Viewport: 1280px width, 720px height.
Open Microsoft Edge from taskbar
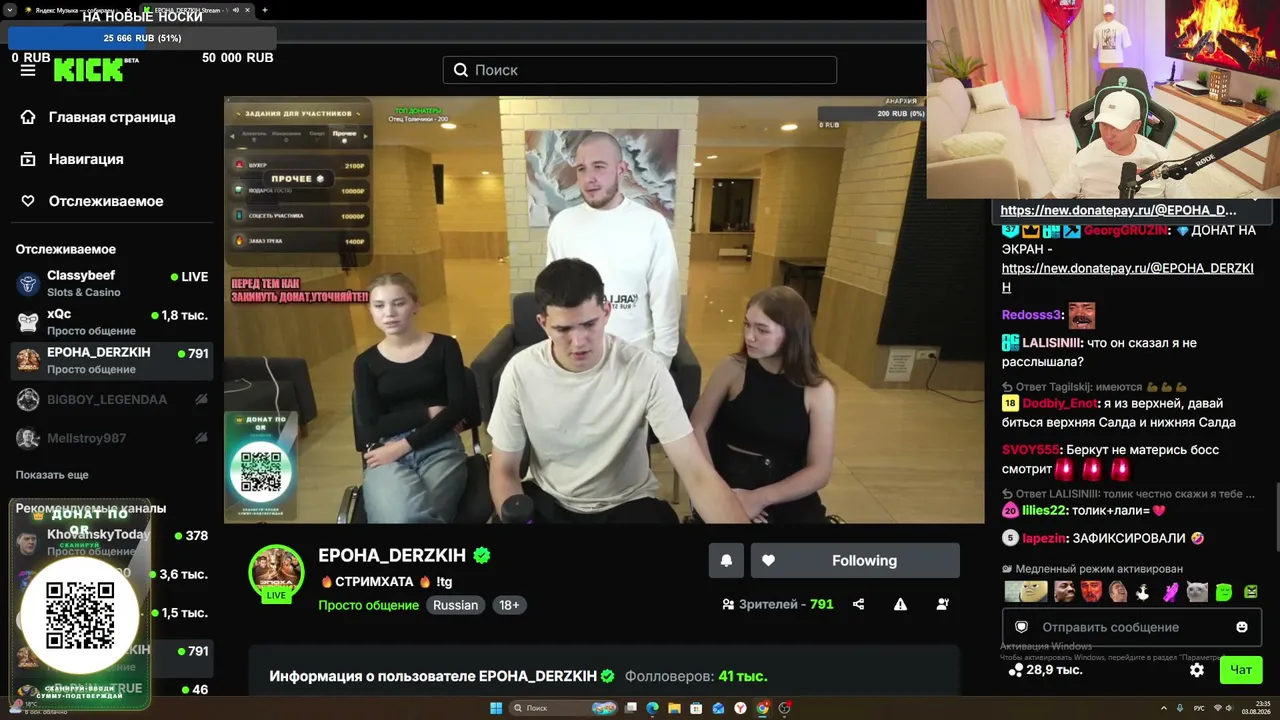[x=652, y=708]
